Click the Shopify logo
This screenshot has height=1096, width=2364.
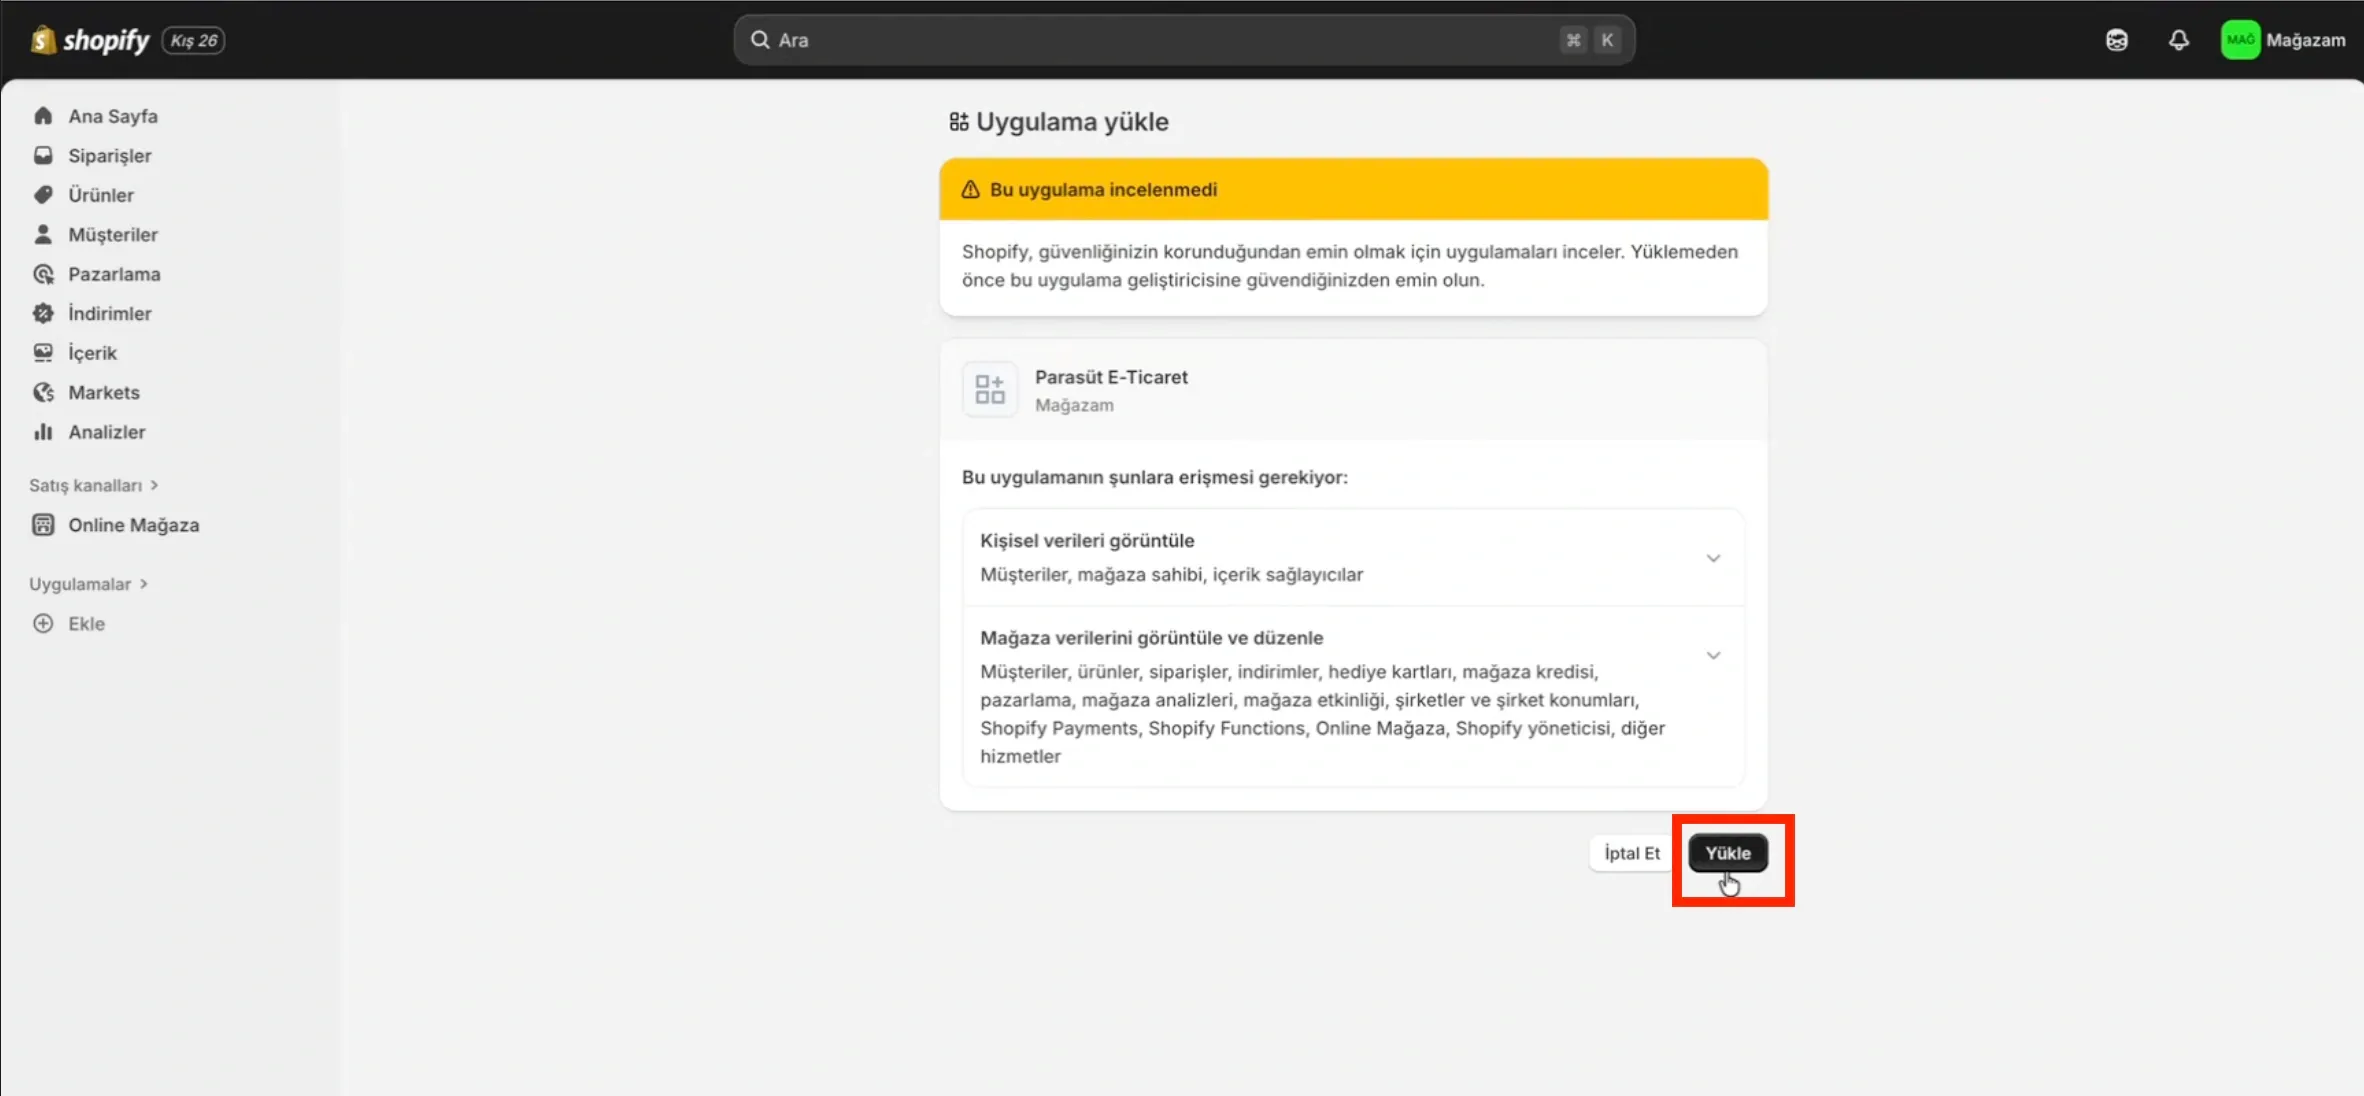pos(90,40)
